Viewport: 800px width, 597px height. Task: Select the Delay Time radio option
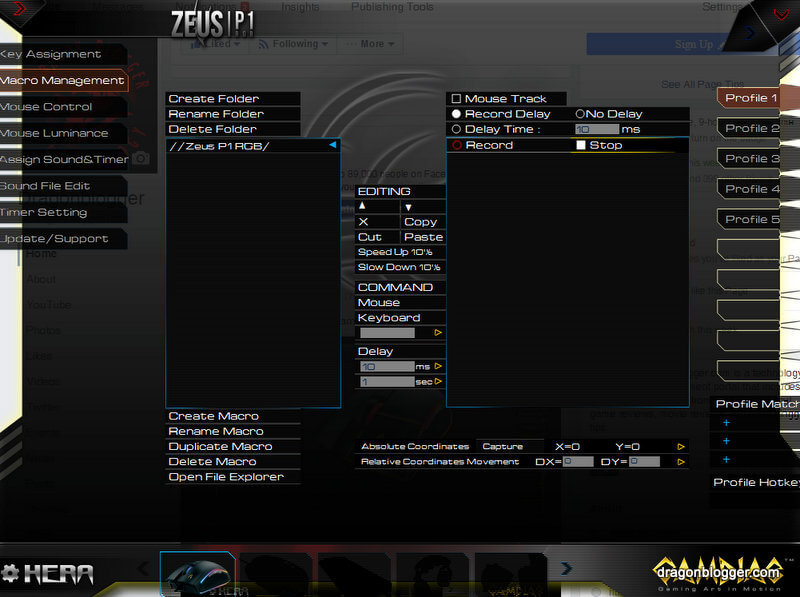[457, 129]
